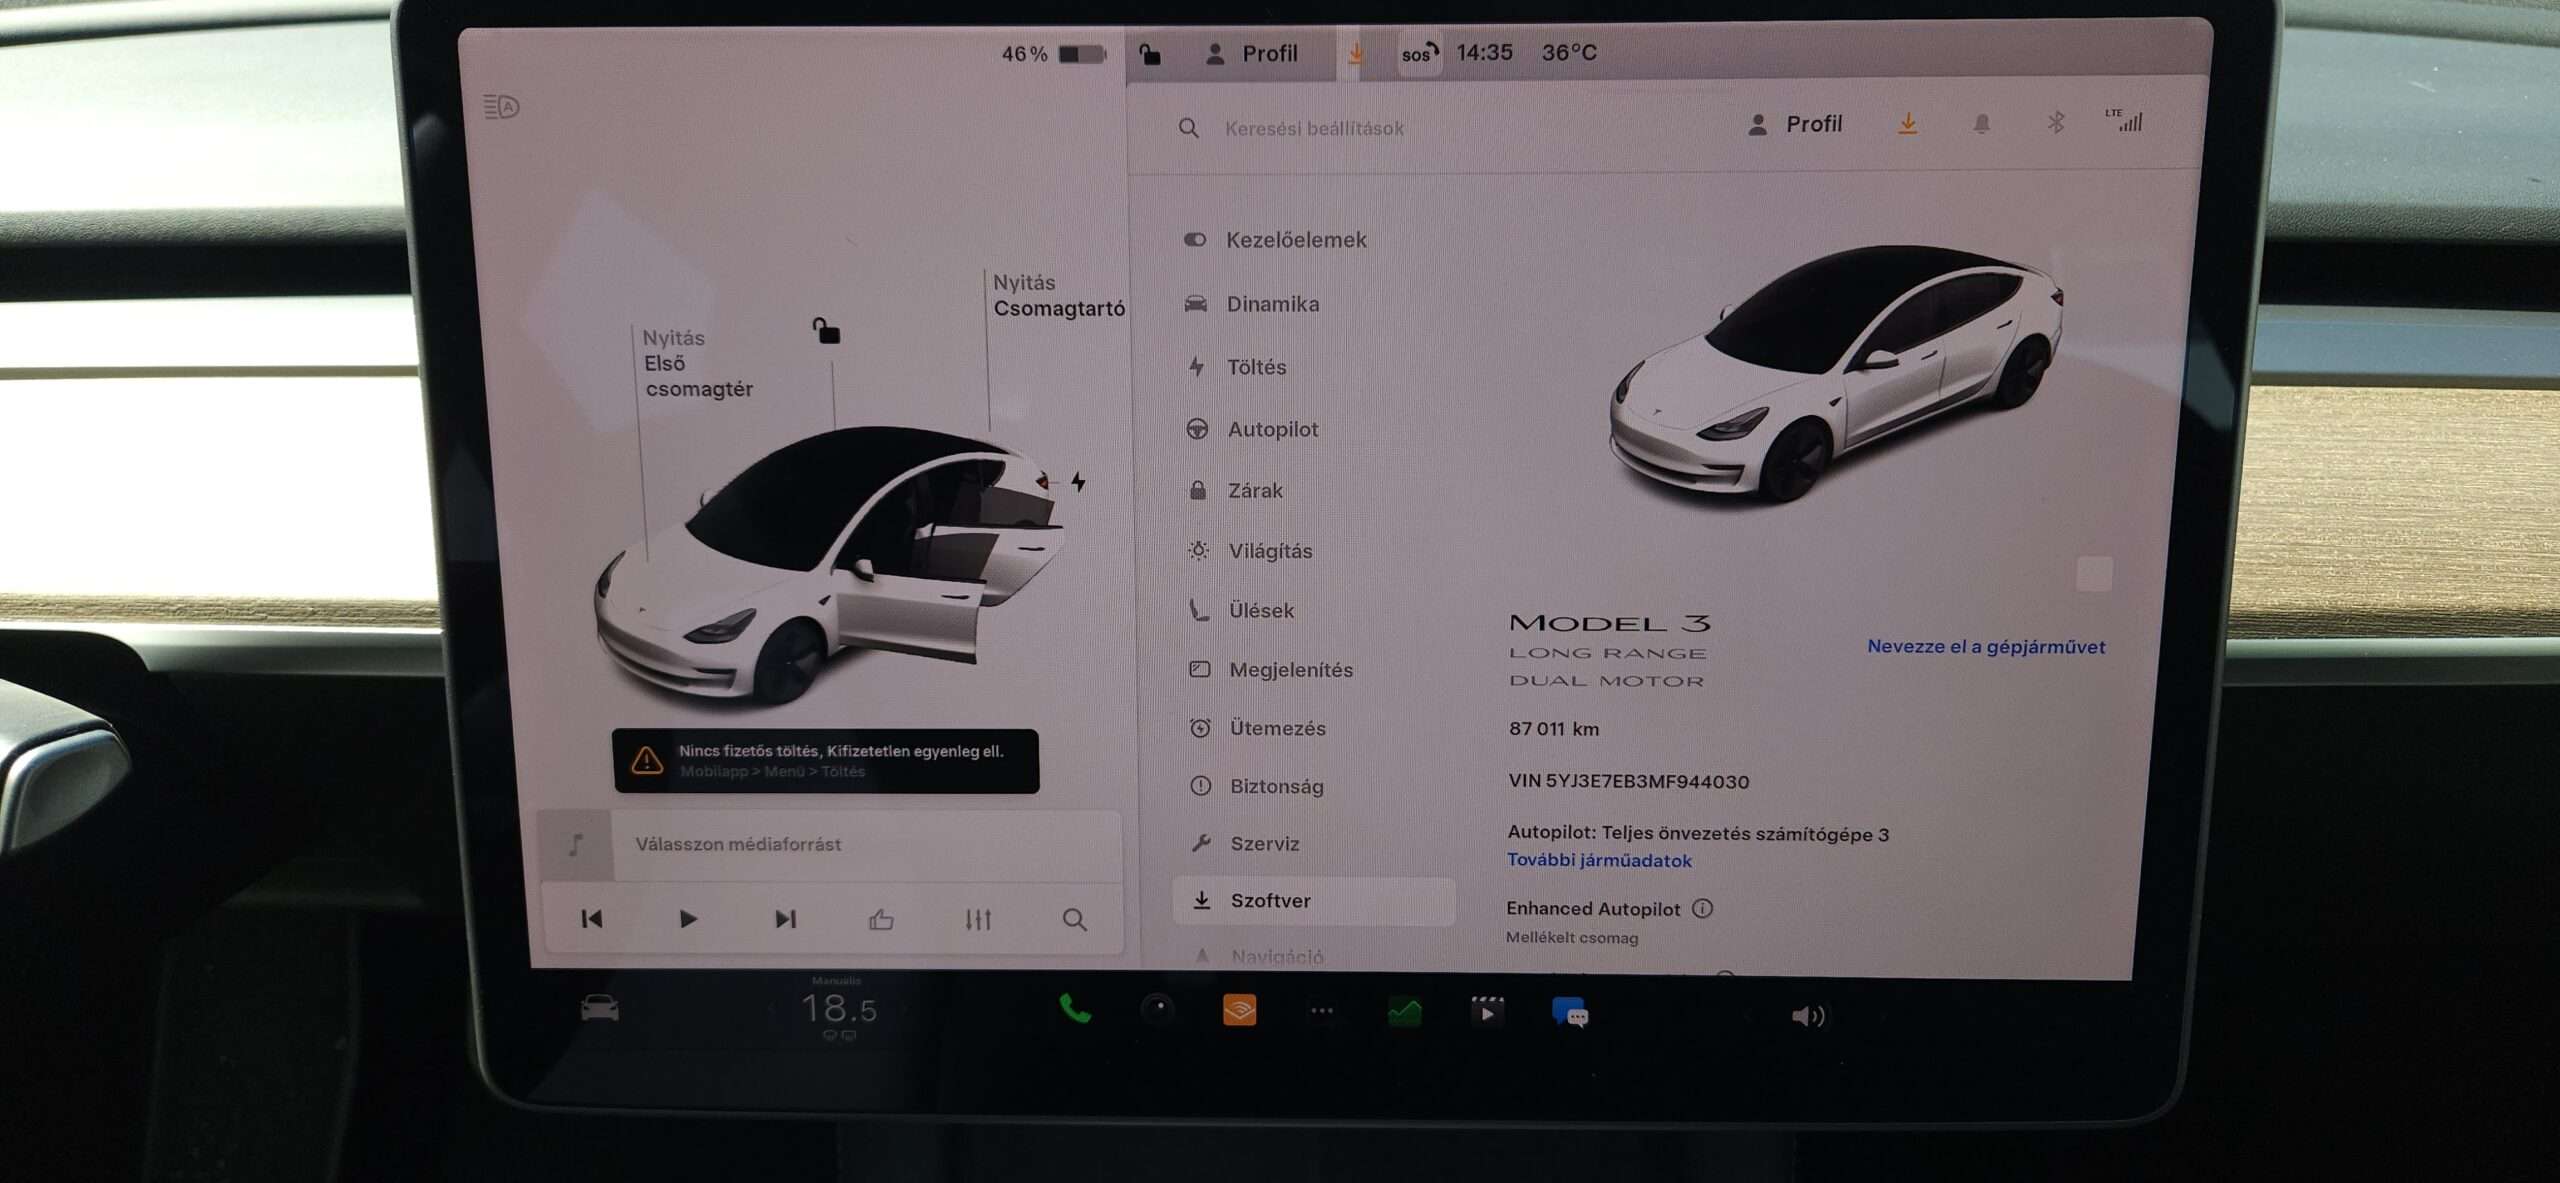Launch the Audible app from the dock
Screen dimensions: 2560x1183
tap(1239, 1011)
